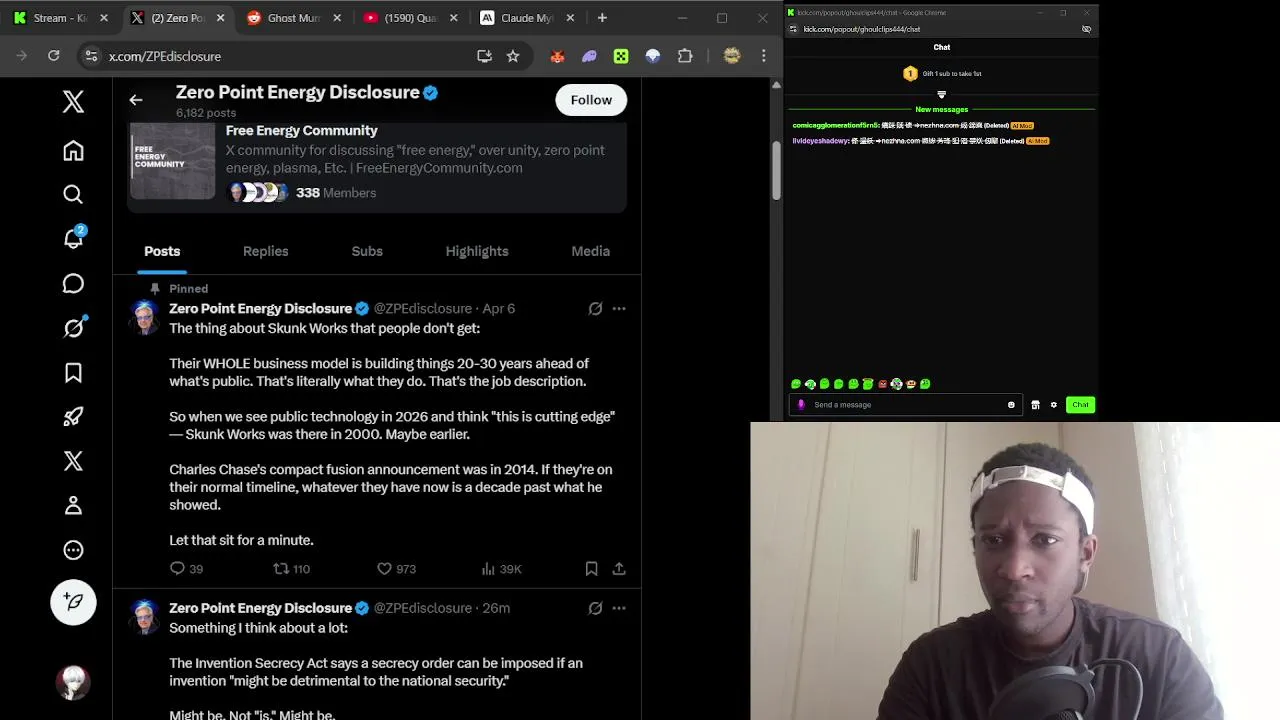
Task: Open Bookmarks in the X sidebar
Action: pyautogui.click(x=73, y=373)
